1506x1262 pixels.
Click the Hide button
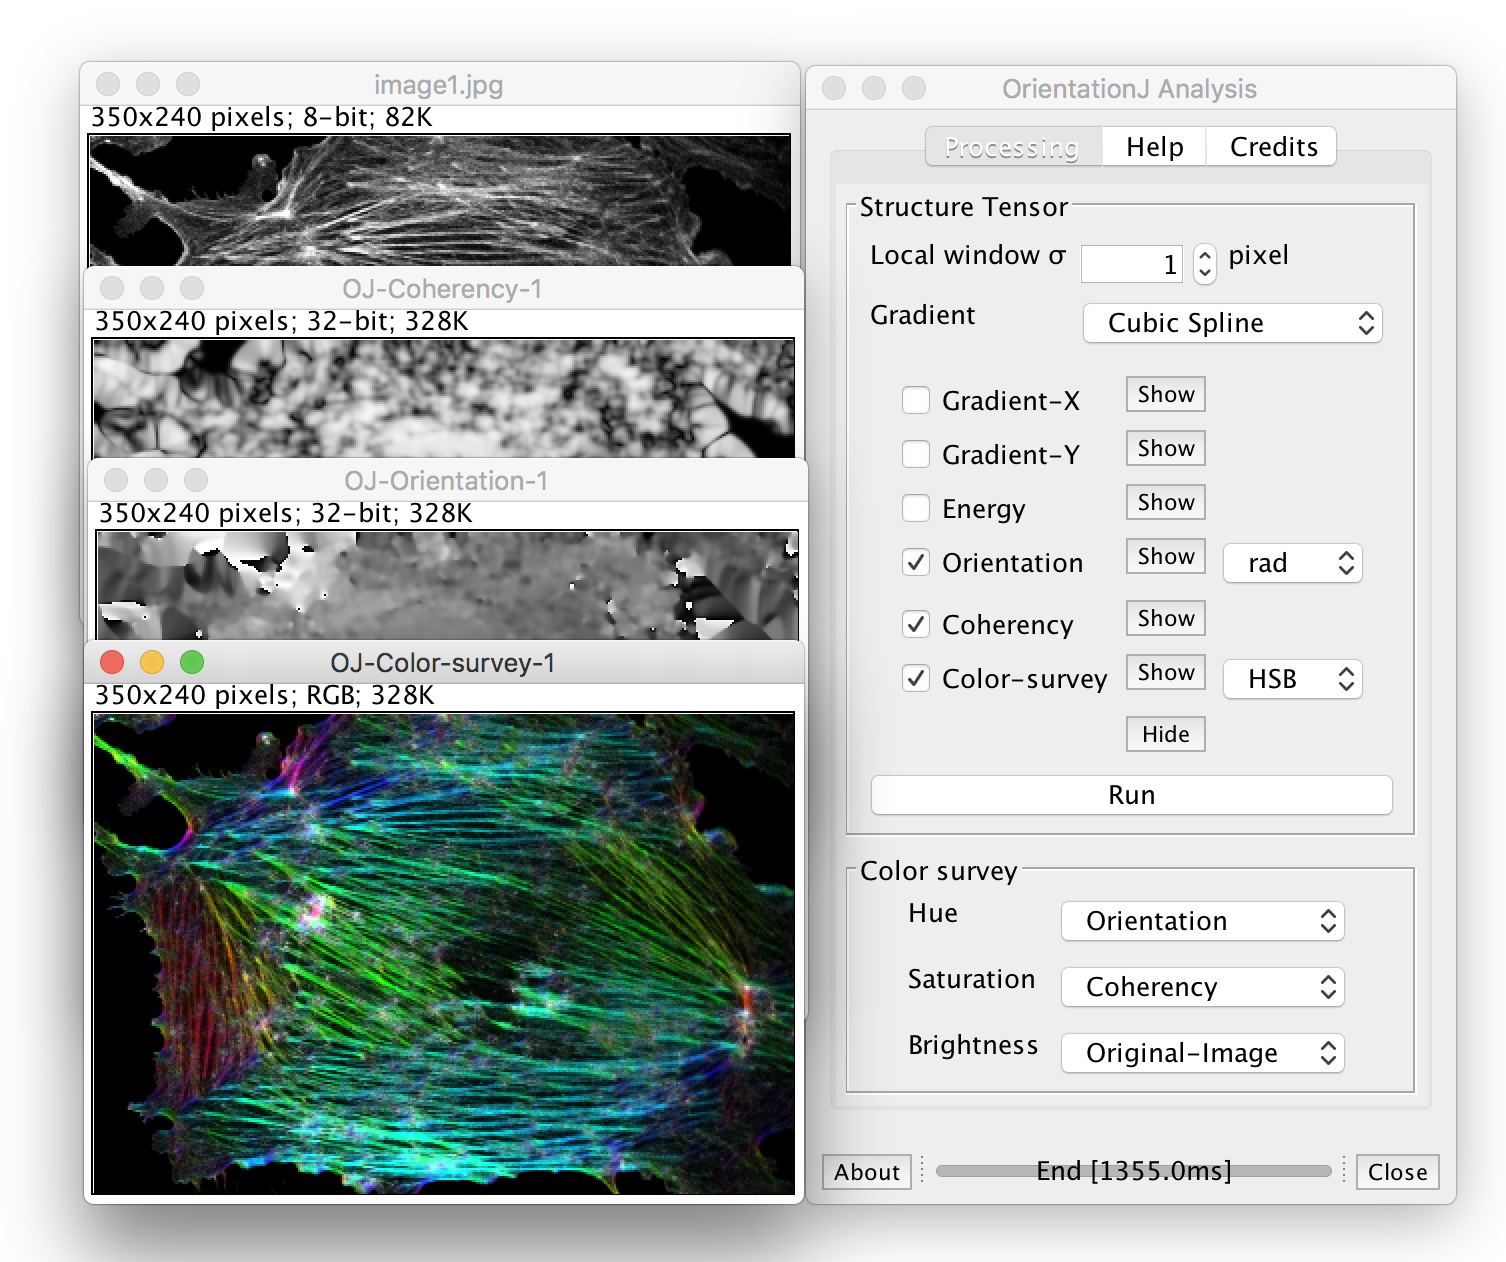click(1165, 734)
